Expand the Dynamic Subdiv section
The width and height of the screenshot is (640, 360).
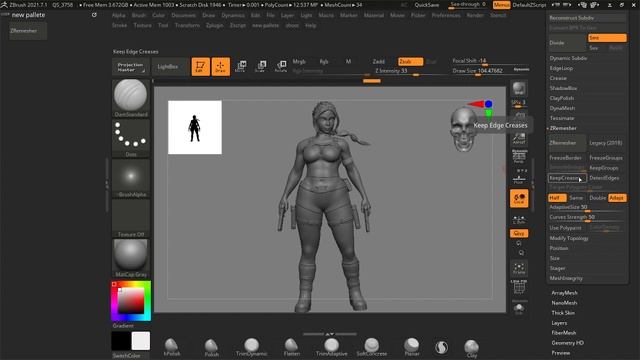pyautogui.click(x=568, y=58)
